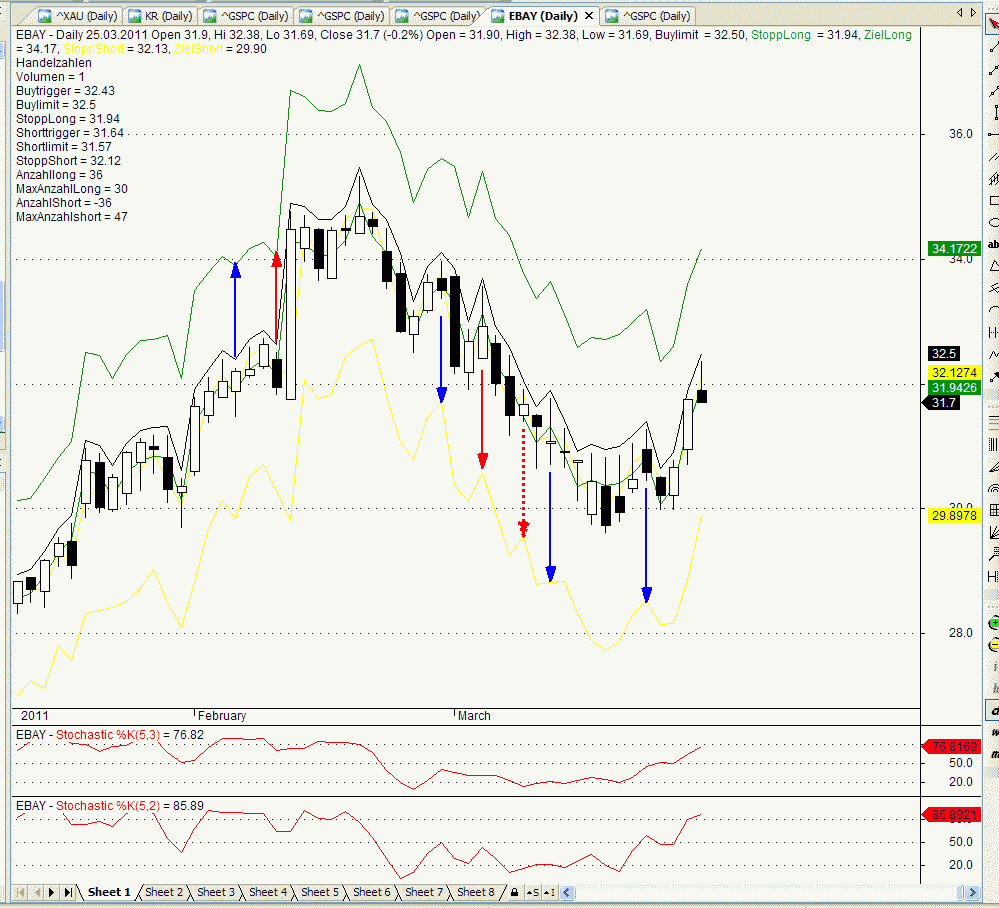Click the 'MaxAnzahlshort = 47' text line
Viewport: 999px width, 908px height.
tap(72, 217)
